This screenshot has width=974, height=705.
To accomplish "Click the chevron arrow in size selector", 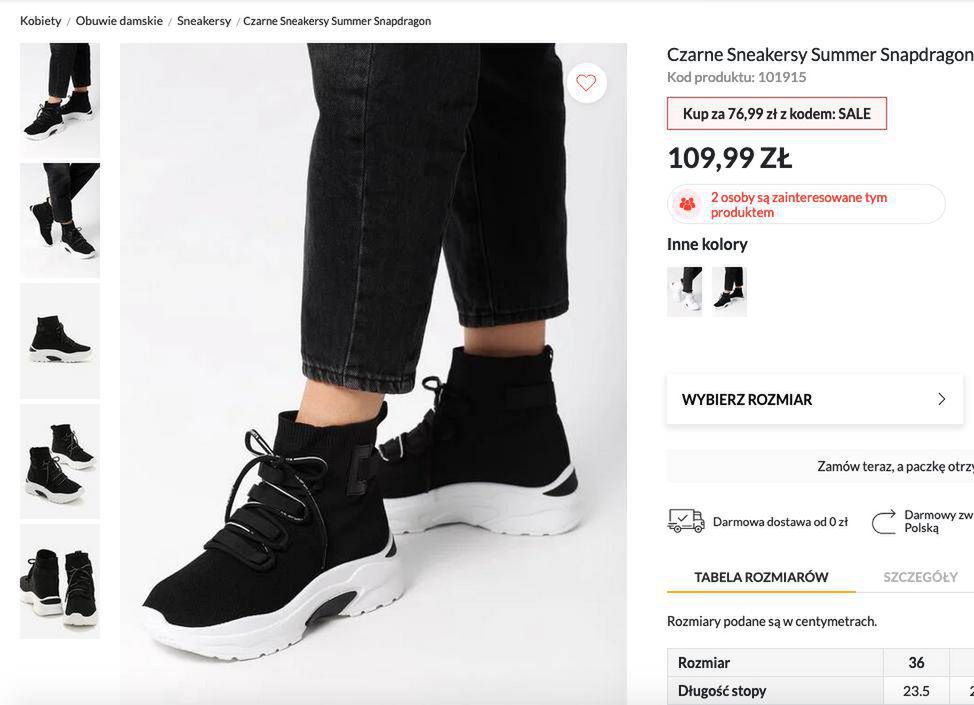I will coord(941,399).
